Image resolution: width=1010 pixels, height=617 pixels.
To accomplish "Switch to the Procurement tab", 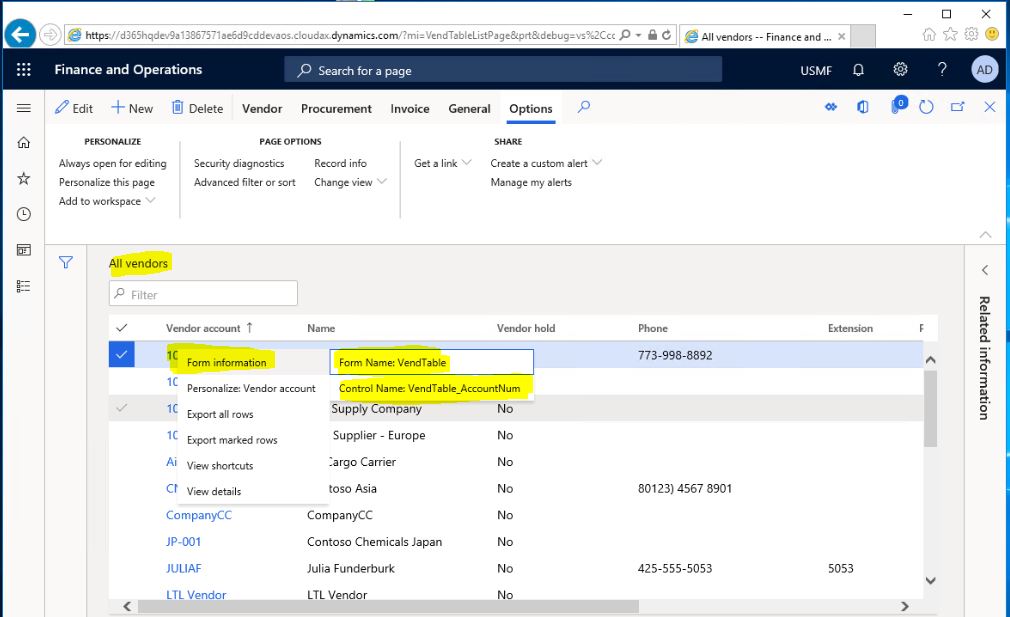I will 336,108.
